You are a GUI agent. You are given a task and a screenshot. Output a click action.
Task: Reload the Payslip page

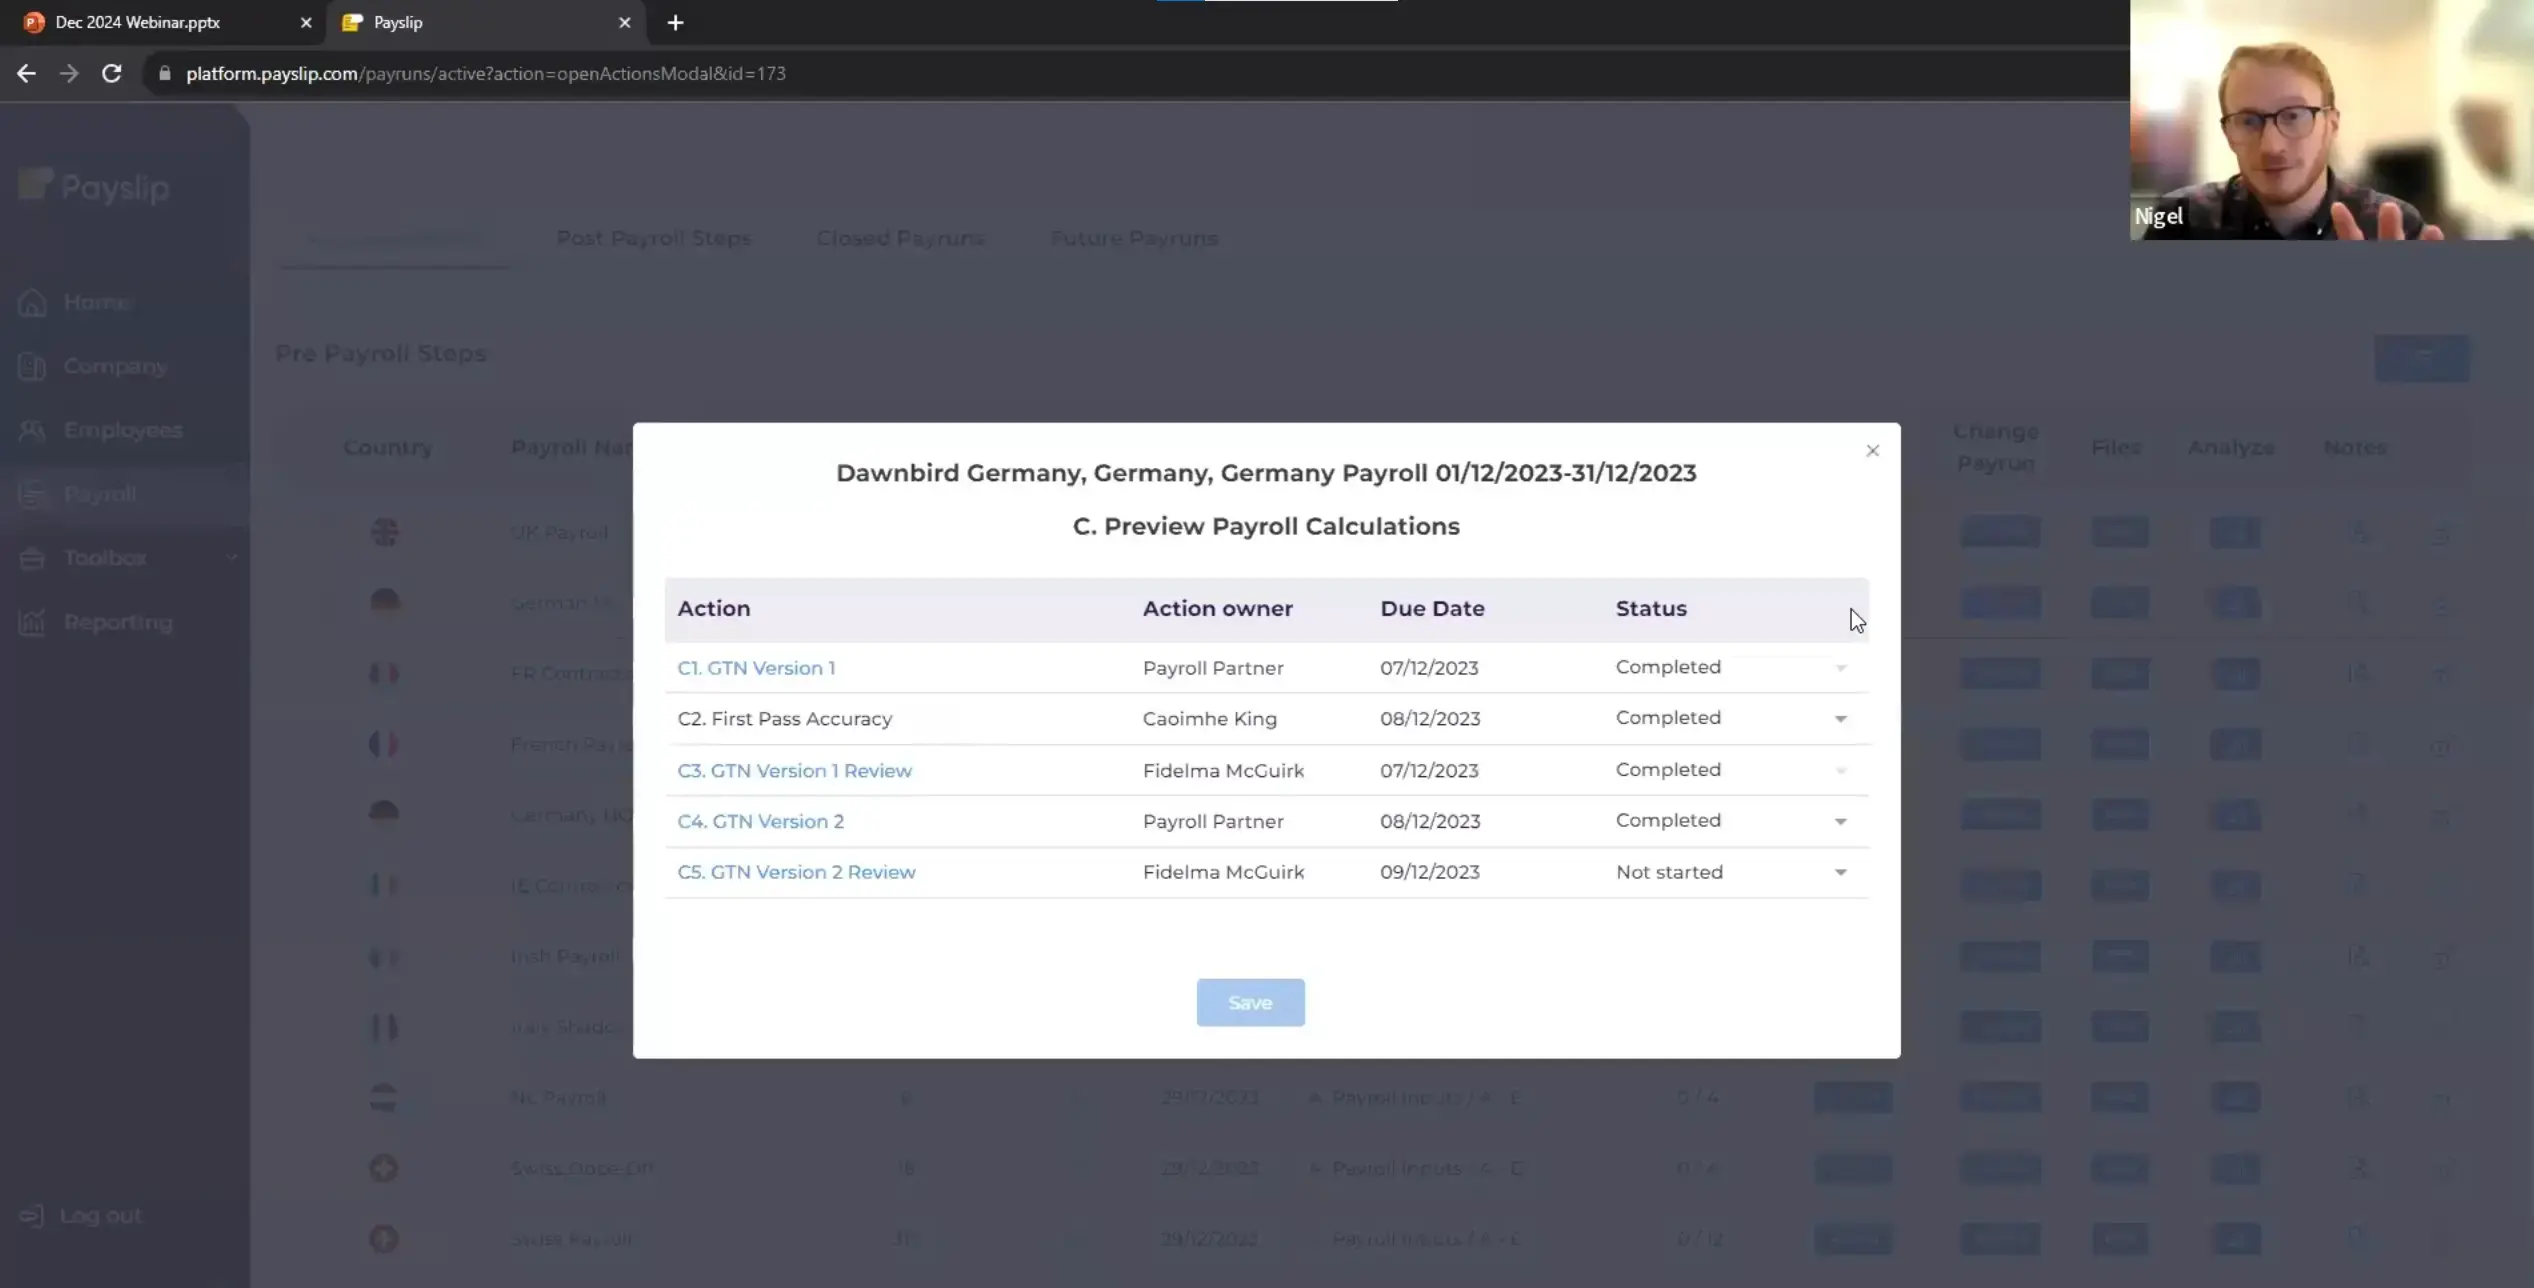112,73
